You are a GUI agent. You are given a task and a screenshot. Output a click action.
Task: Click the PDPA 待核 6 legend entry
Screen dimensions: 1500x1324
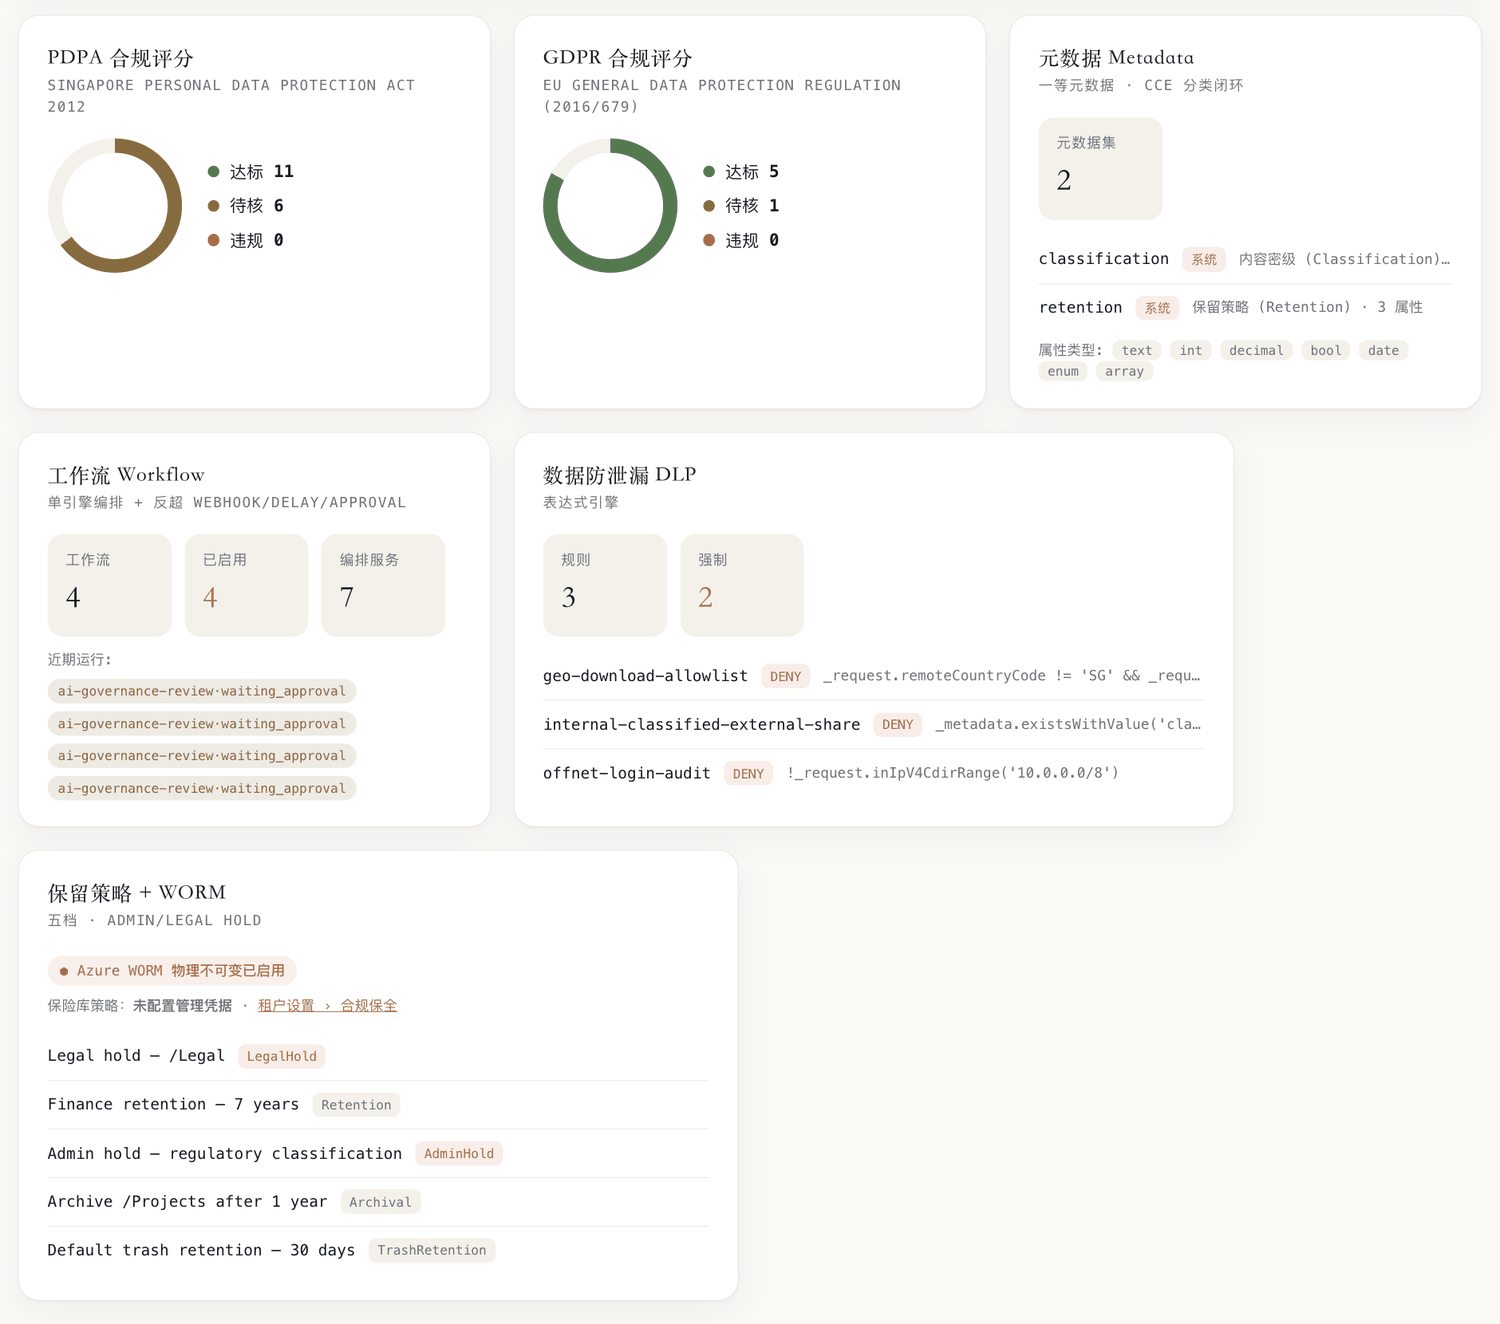coord(245,206)
